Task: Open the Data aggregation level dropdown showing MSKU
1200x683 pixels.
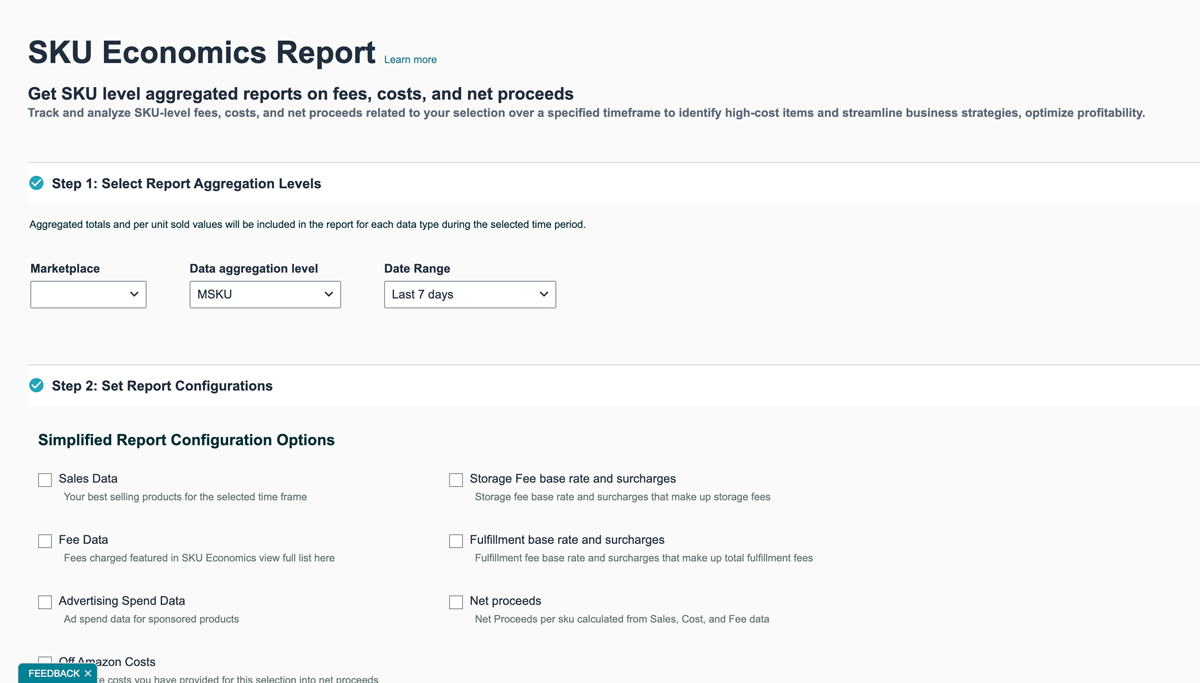Action: pos(264,294)
